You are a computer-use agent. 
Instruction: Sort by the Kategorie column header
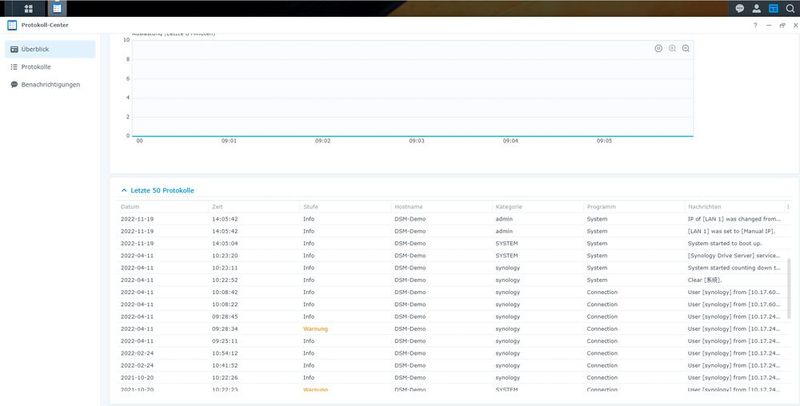point(509,207)
